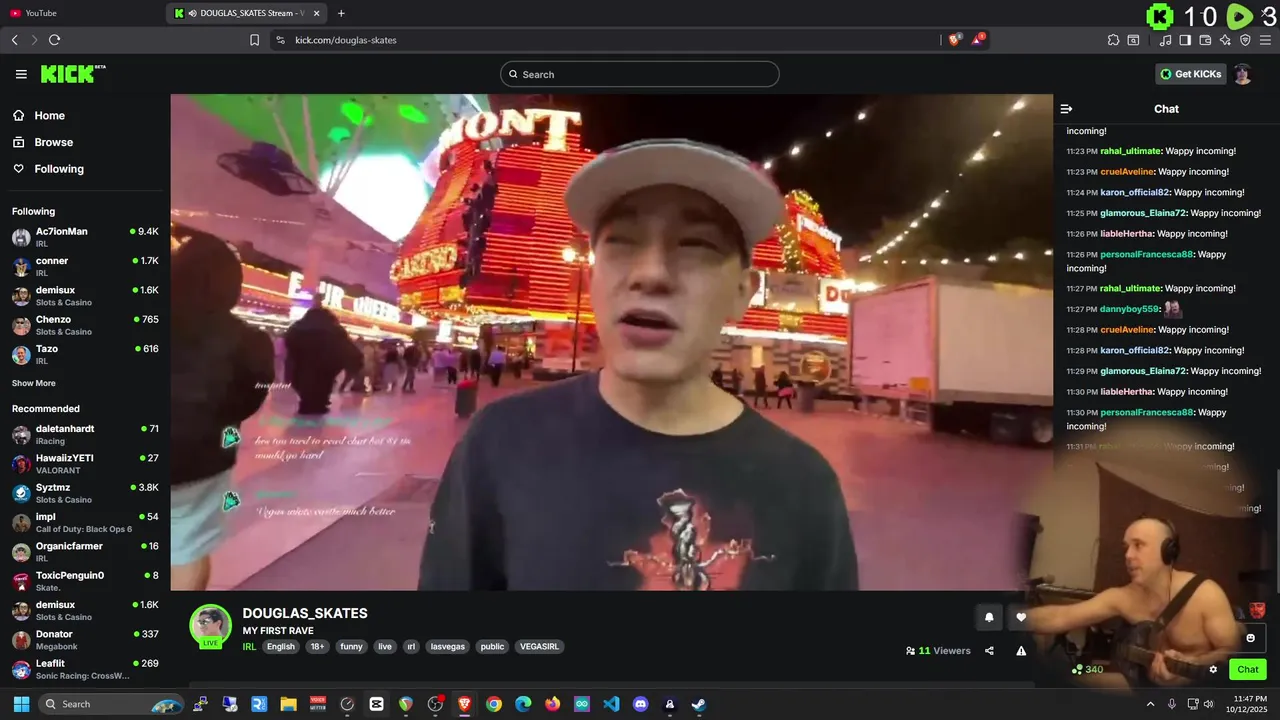
Task: Switch to YouTube browser tab
Action: coord(80,13)
